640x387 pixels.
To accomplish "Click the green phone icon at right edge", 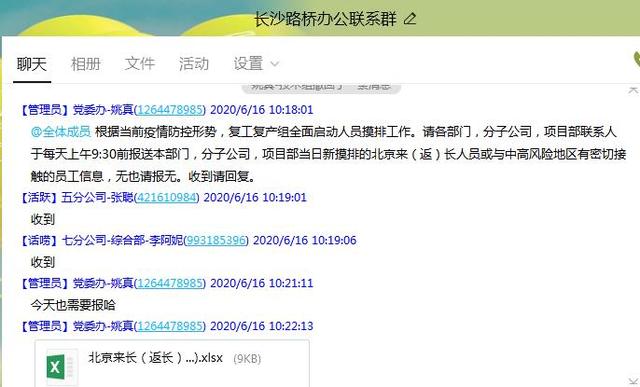I will [x=637, y=60].
